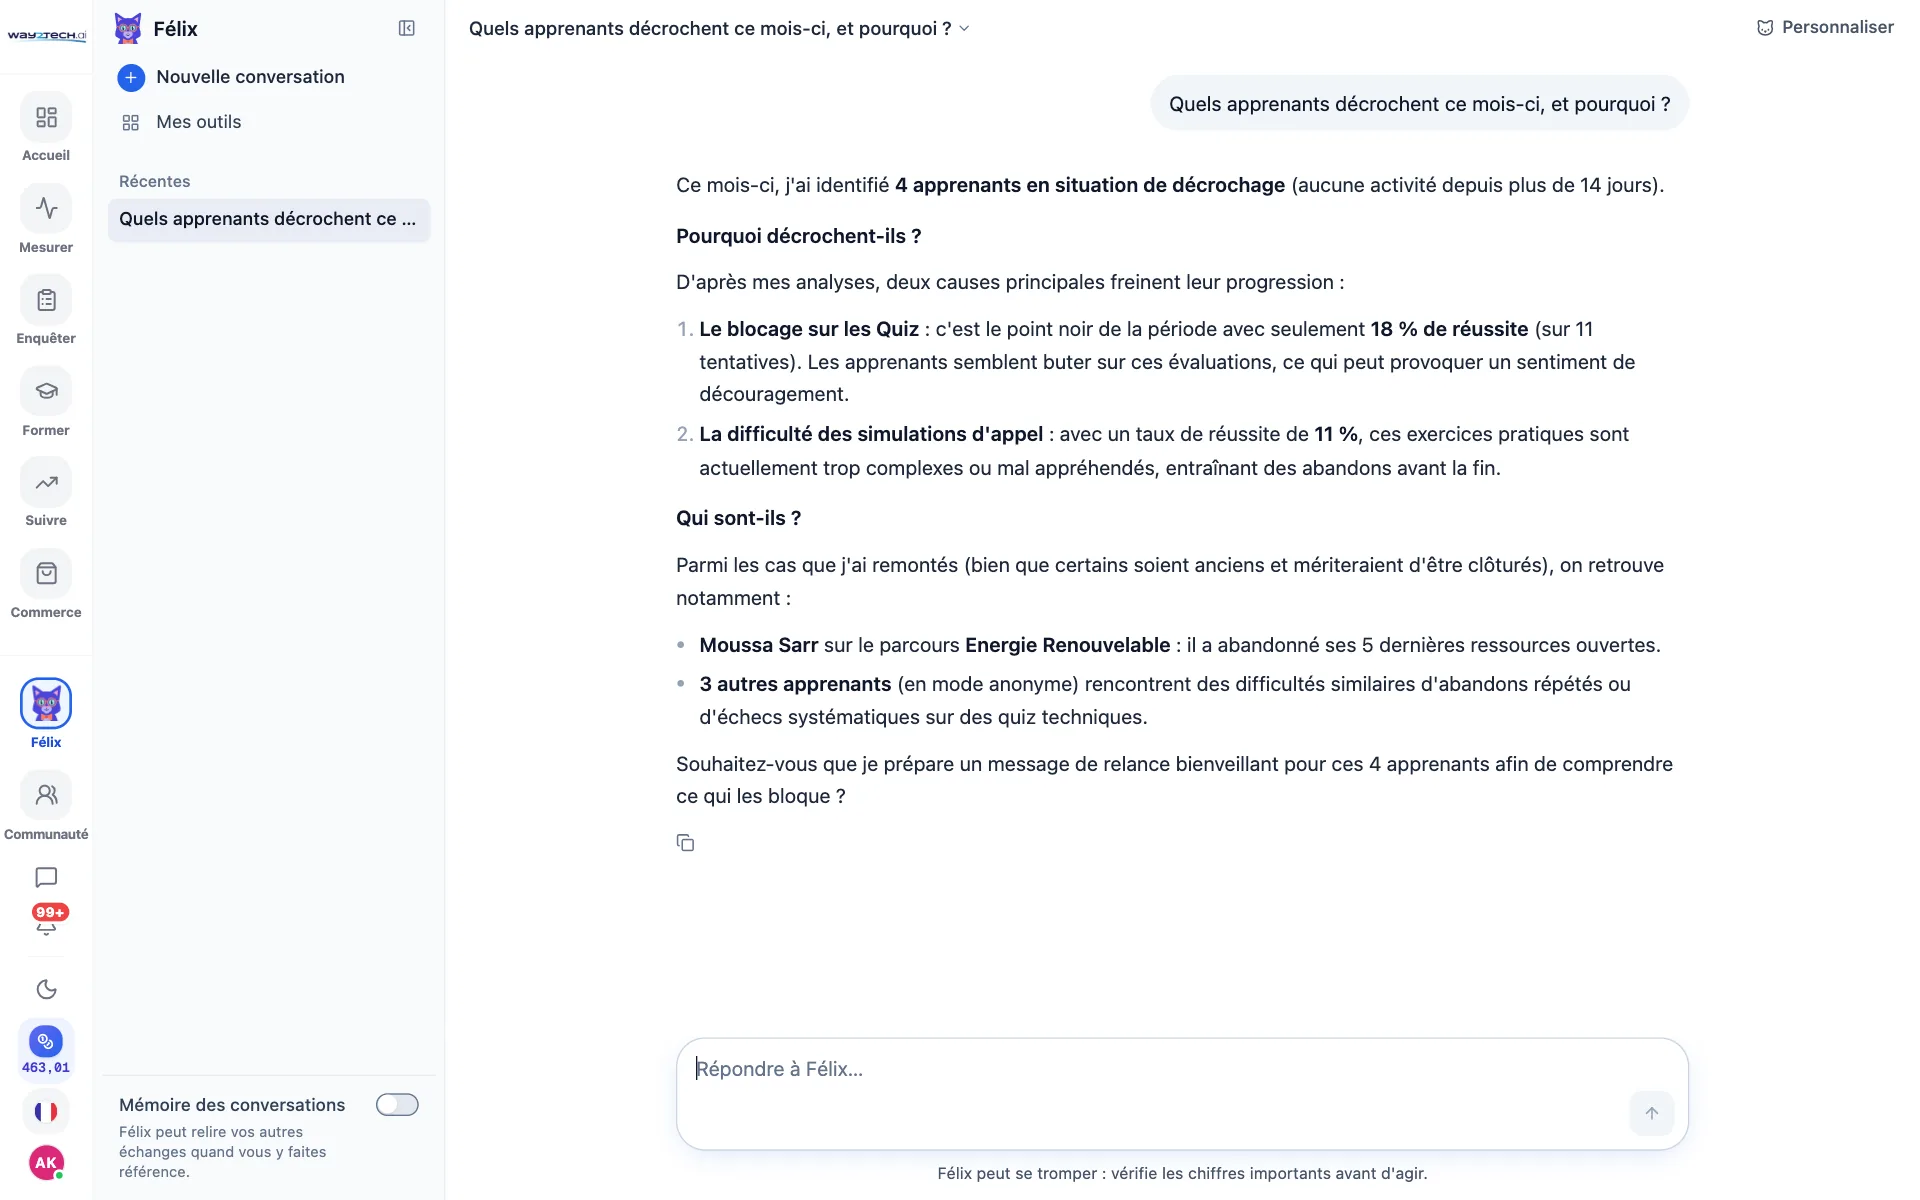The width and height of the screenshot is (1920, 1200).
Task: Open the messages chat icon
Action: (46, 877)
